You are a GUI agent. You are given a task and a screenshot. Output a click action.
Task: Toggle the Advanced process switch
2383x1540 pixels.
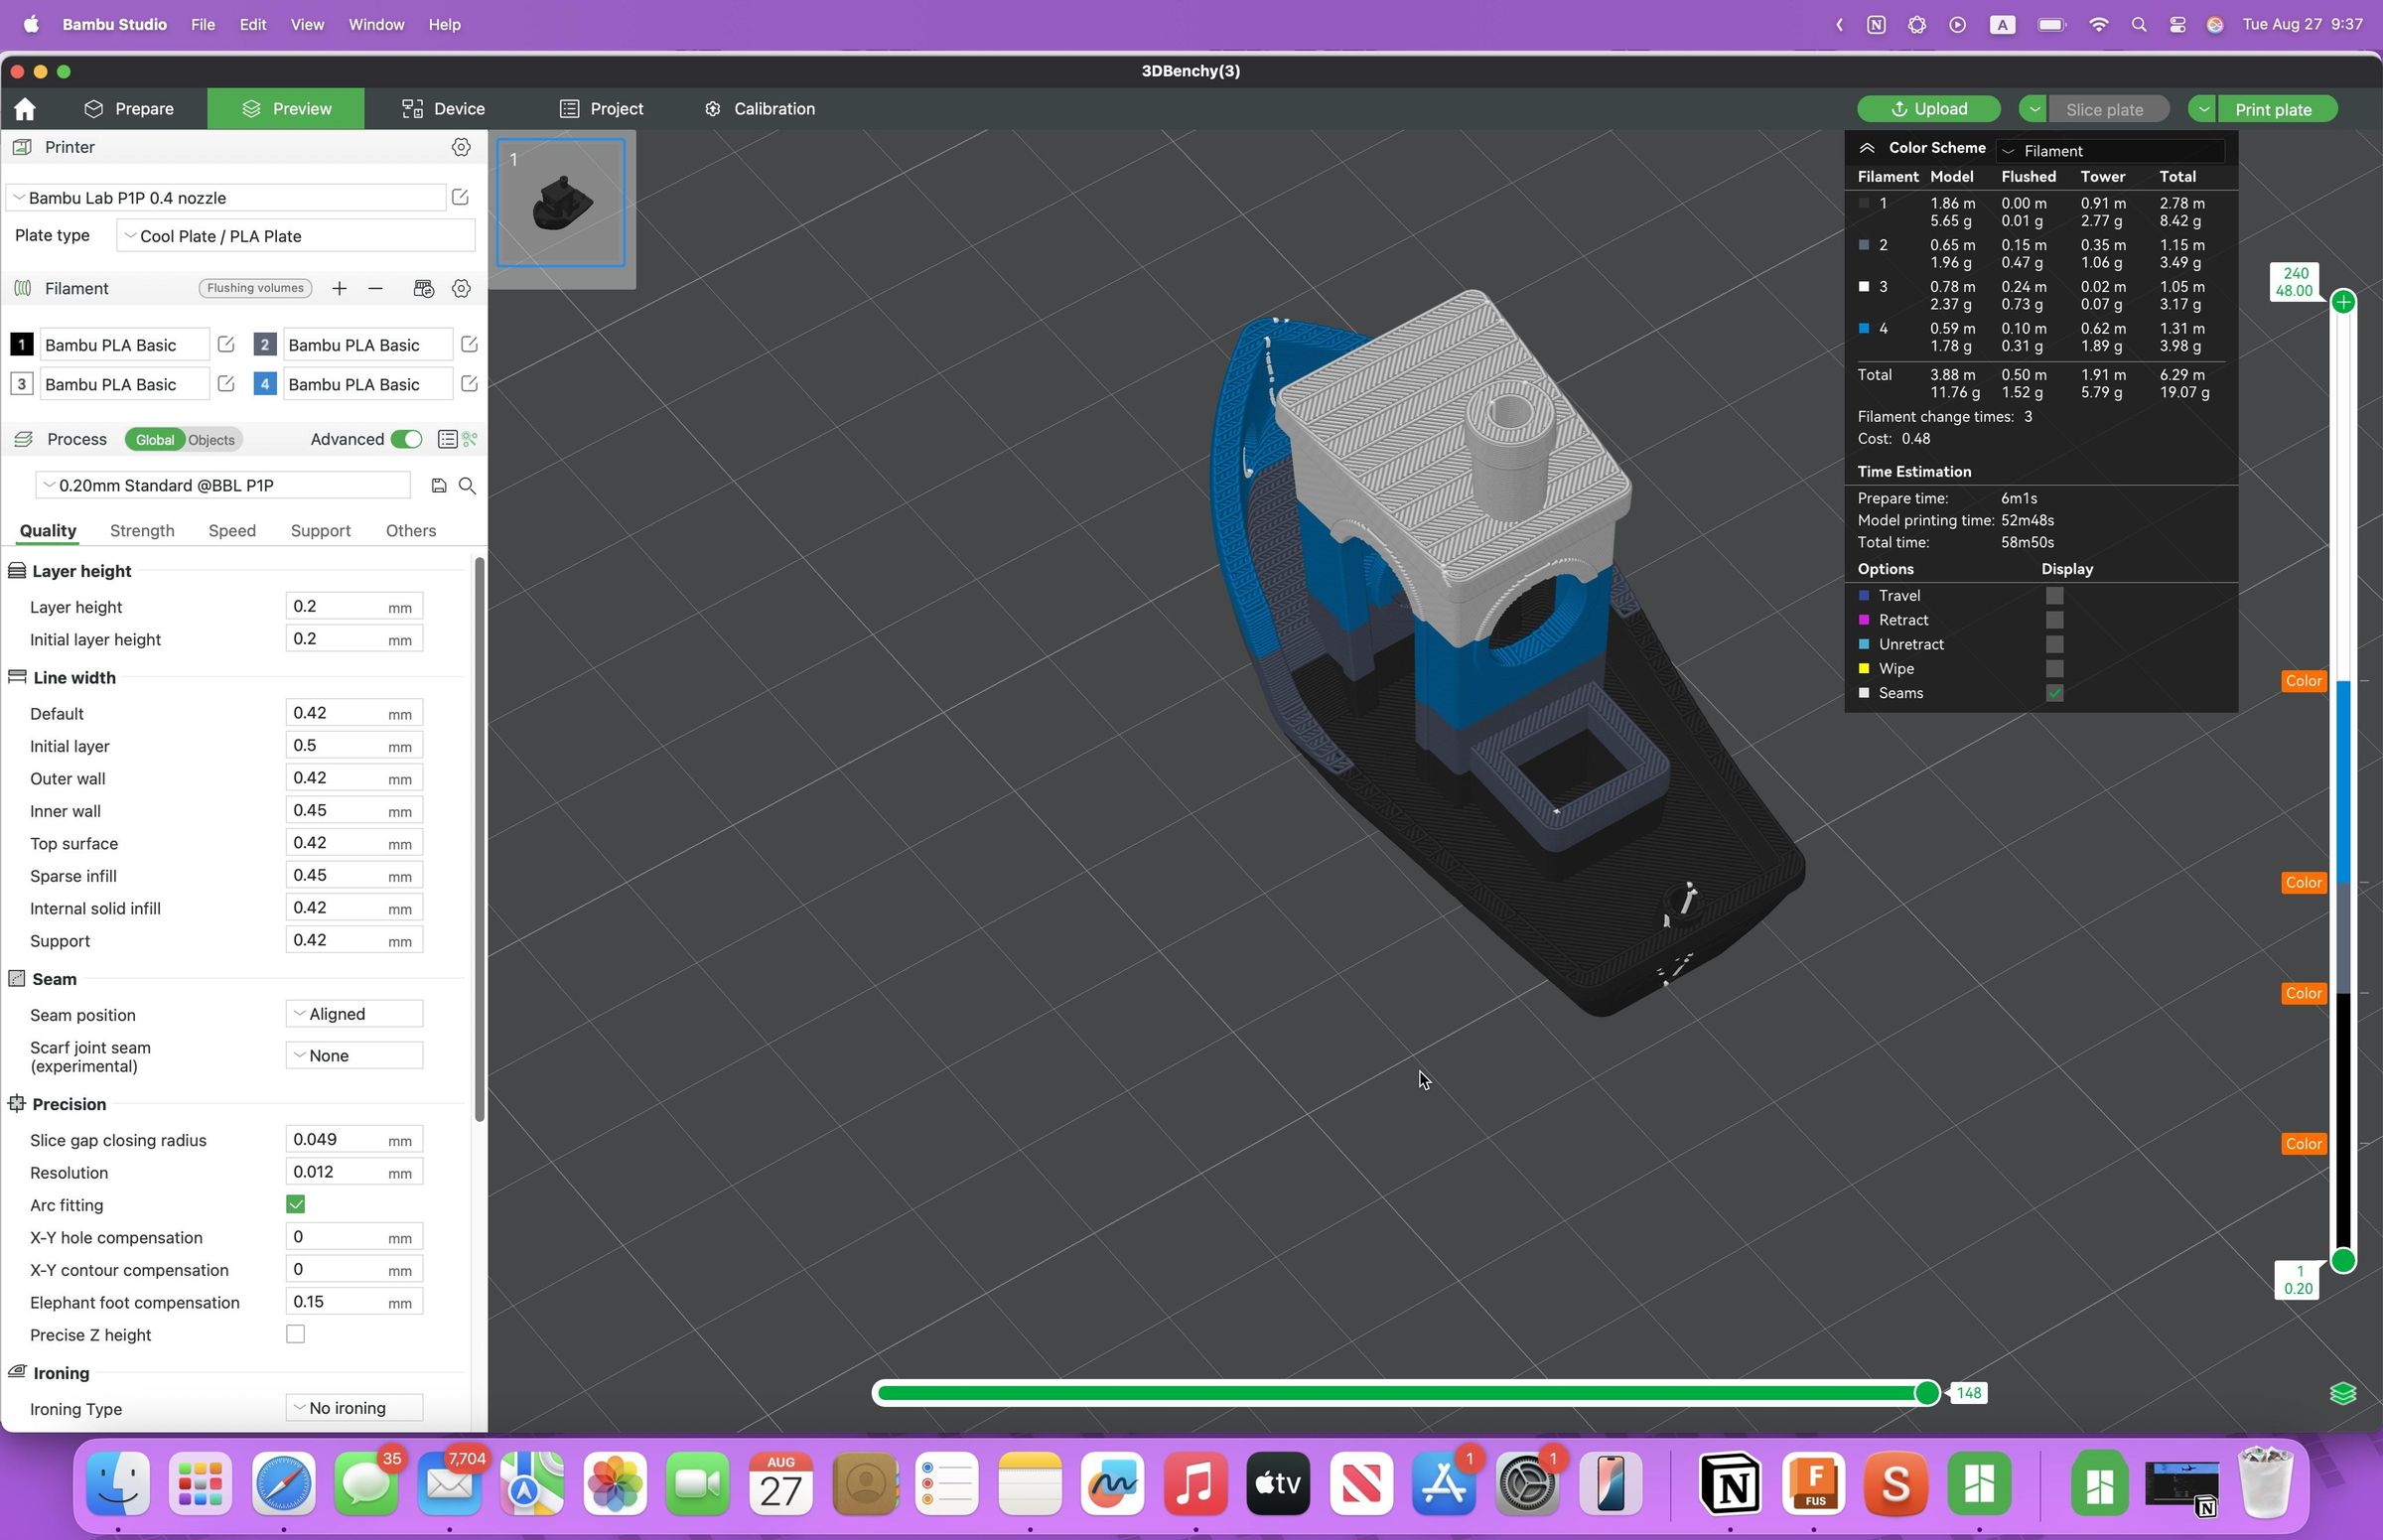tap(406, 439)
